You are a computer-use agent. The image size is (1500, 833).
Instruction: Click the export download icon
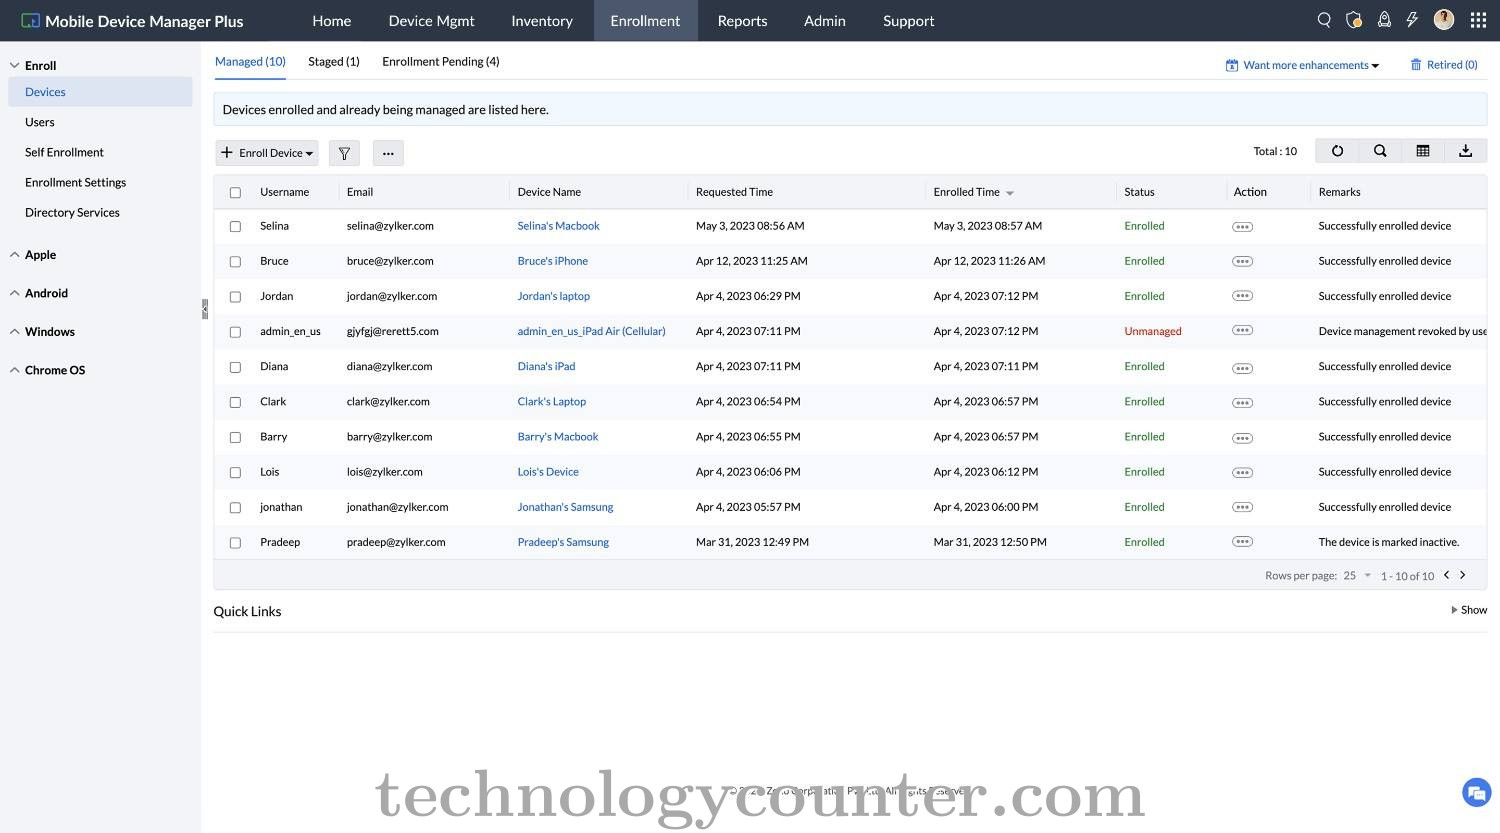[1466, 151]
